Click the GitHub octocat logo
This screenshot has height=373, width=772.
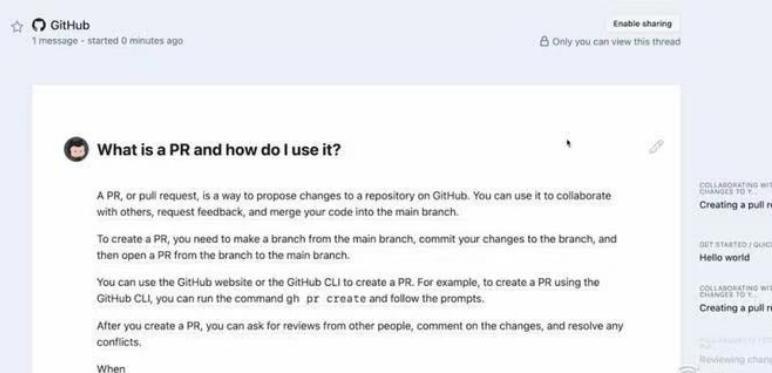[39, 25]
